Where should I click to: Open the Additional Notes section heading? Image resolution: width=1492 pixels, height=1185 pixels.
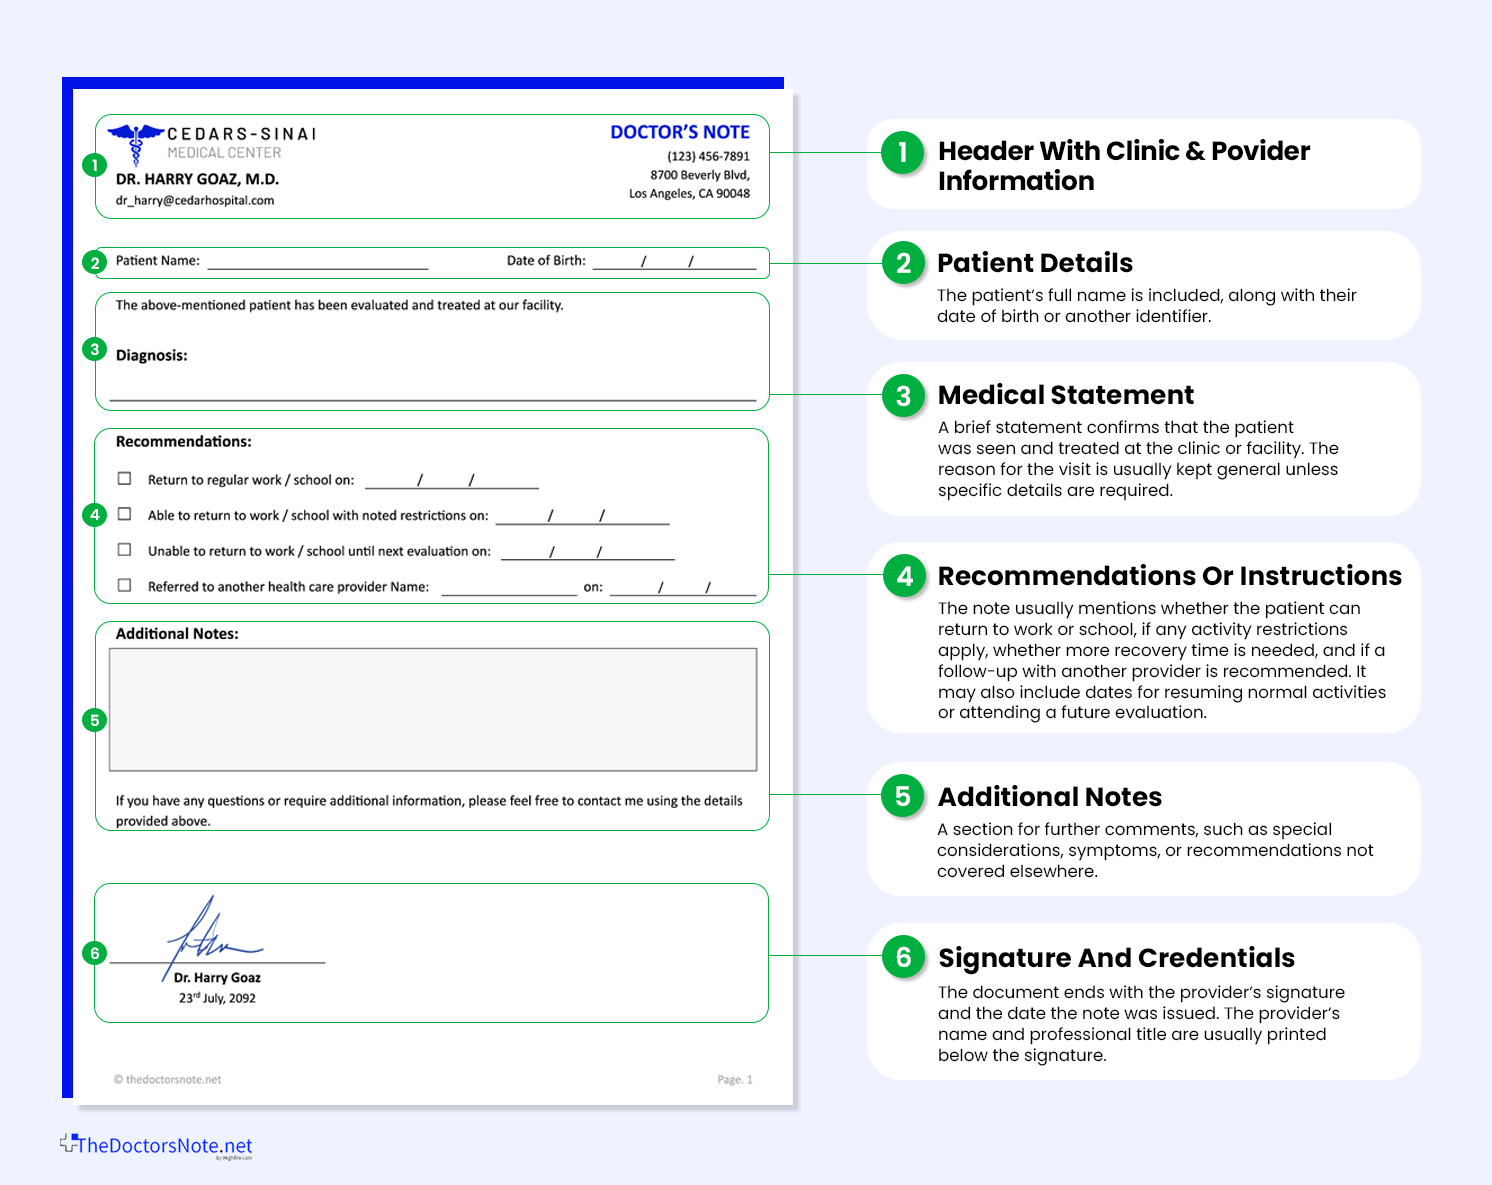1050,797
